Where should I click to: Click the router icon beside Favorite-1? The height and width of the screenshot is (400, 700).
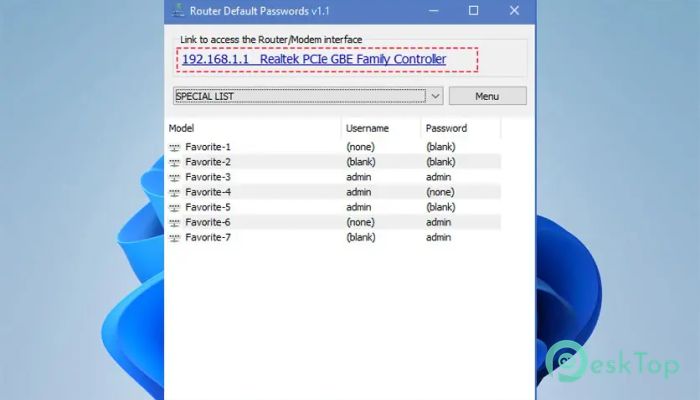point(175,147)
